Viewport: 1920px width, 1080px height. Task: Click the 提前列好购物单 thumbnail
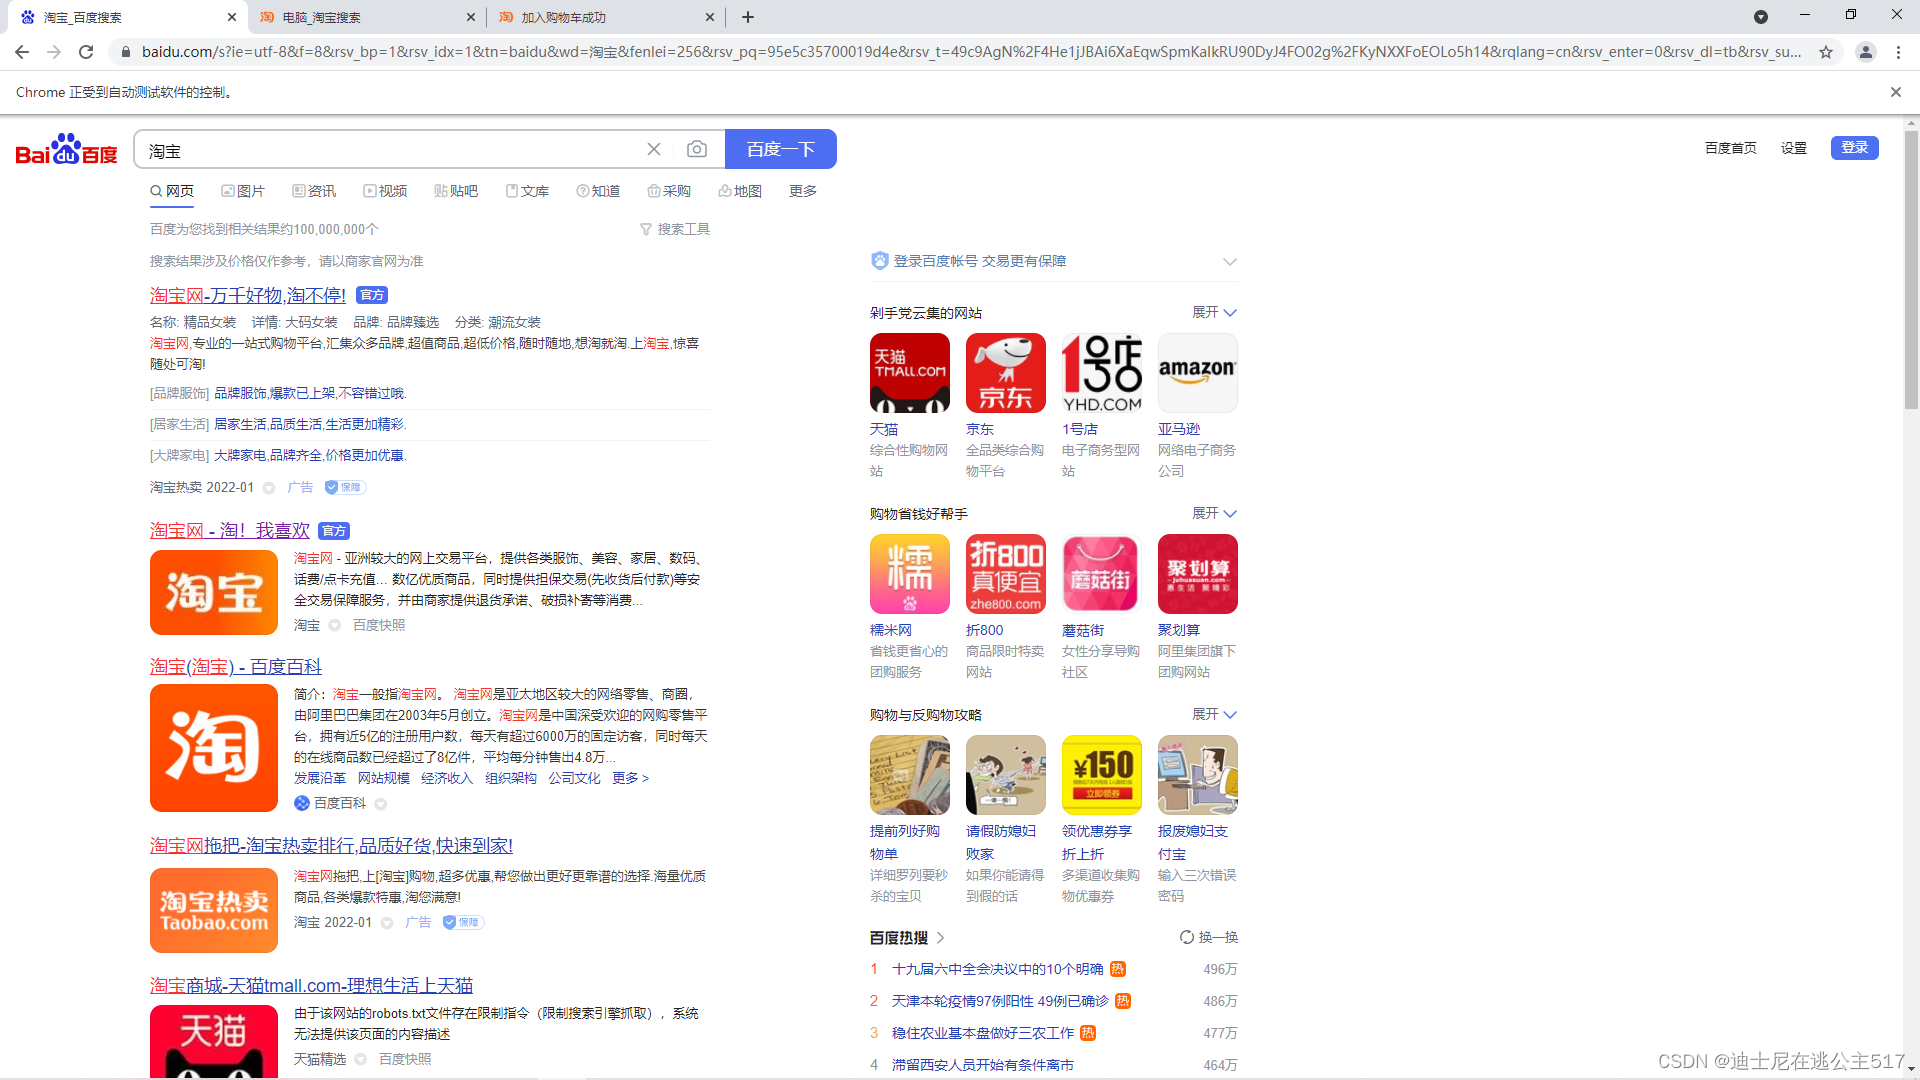pyautogui.click(x=909, y=775)
